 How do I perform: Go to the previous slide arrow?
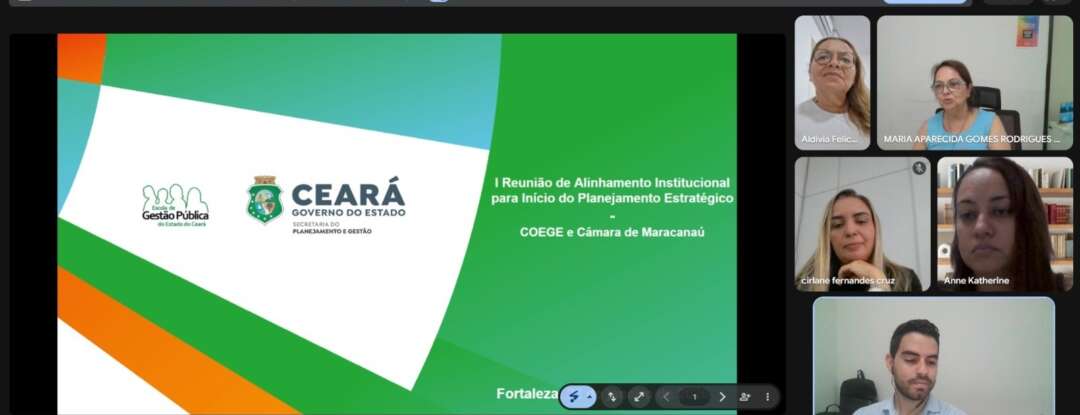point(666,396)
